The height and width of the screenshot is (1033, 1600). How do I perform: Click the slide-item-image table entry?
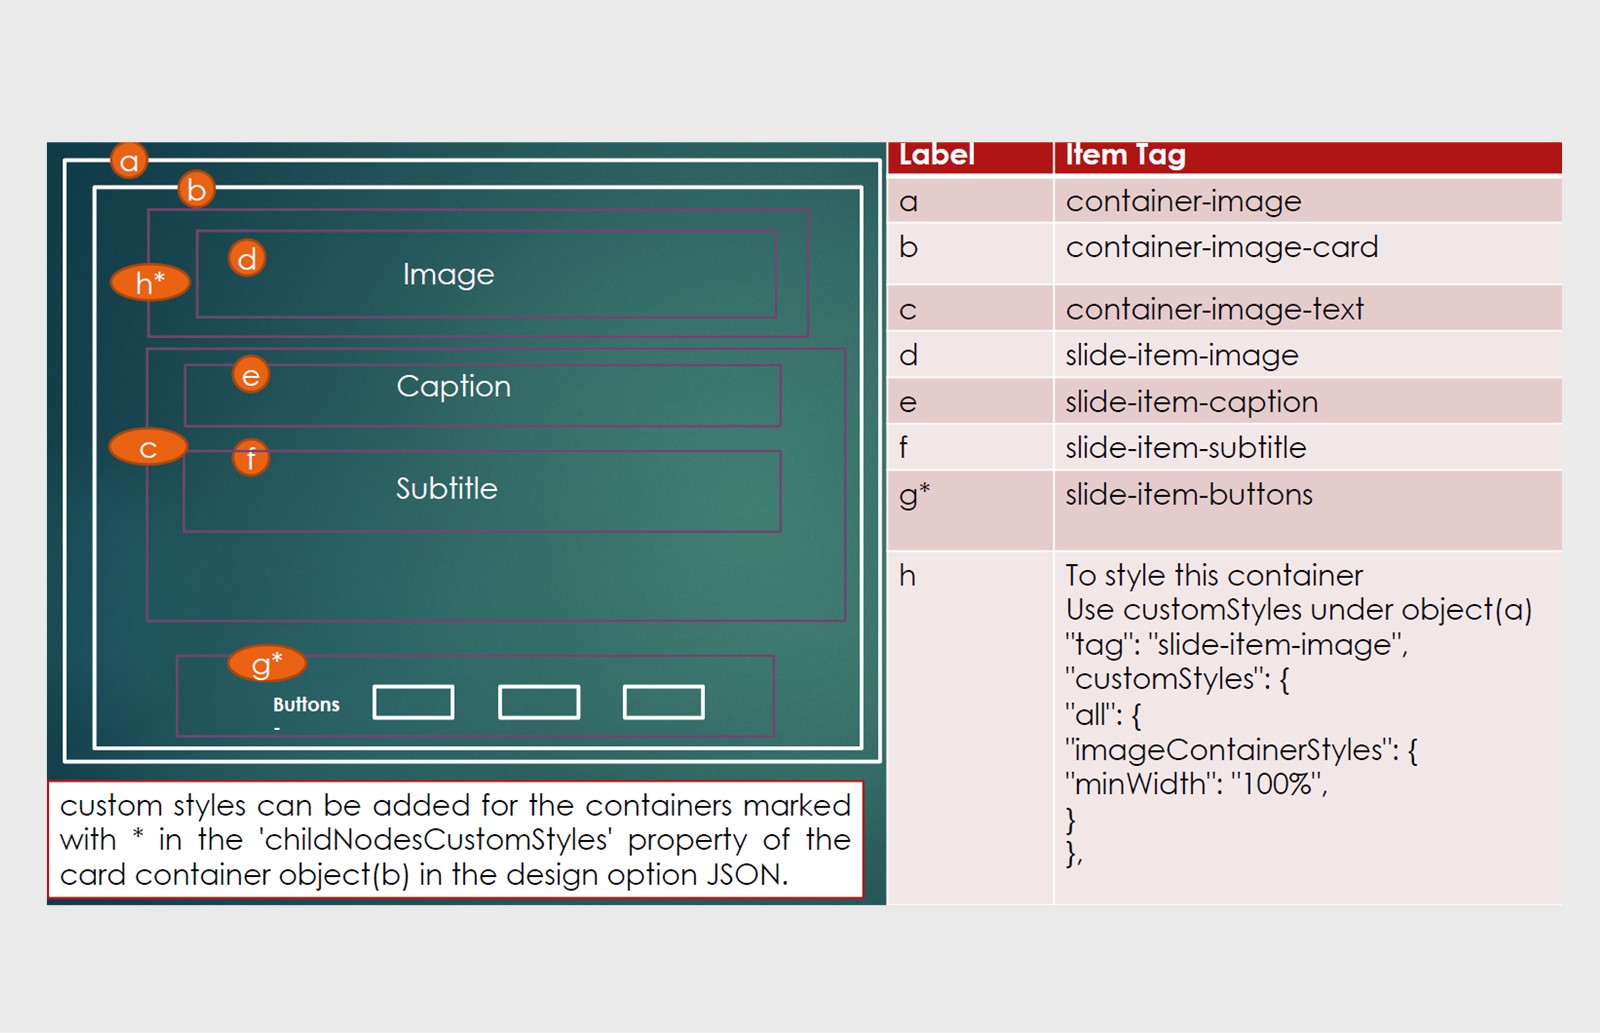1183,355
